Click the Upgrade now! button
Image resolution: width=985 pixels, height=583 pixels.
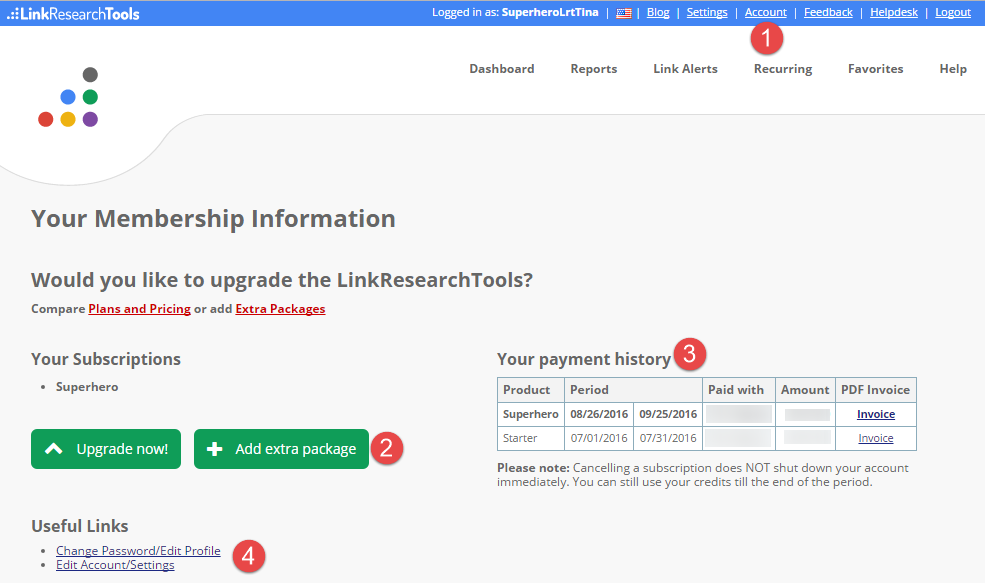(x=106, y=449)
